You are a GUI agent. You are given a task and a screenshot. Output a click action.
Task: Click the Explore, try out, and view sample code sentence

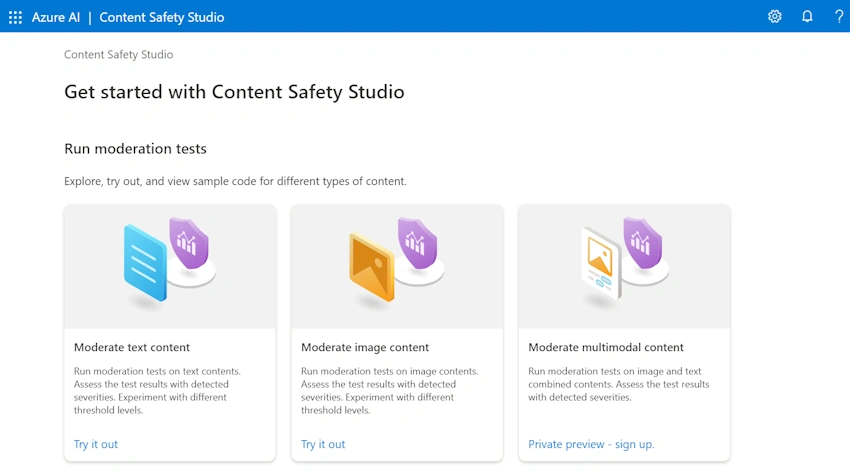click(x=235, y=181)
